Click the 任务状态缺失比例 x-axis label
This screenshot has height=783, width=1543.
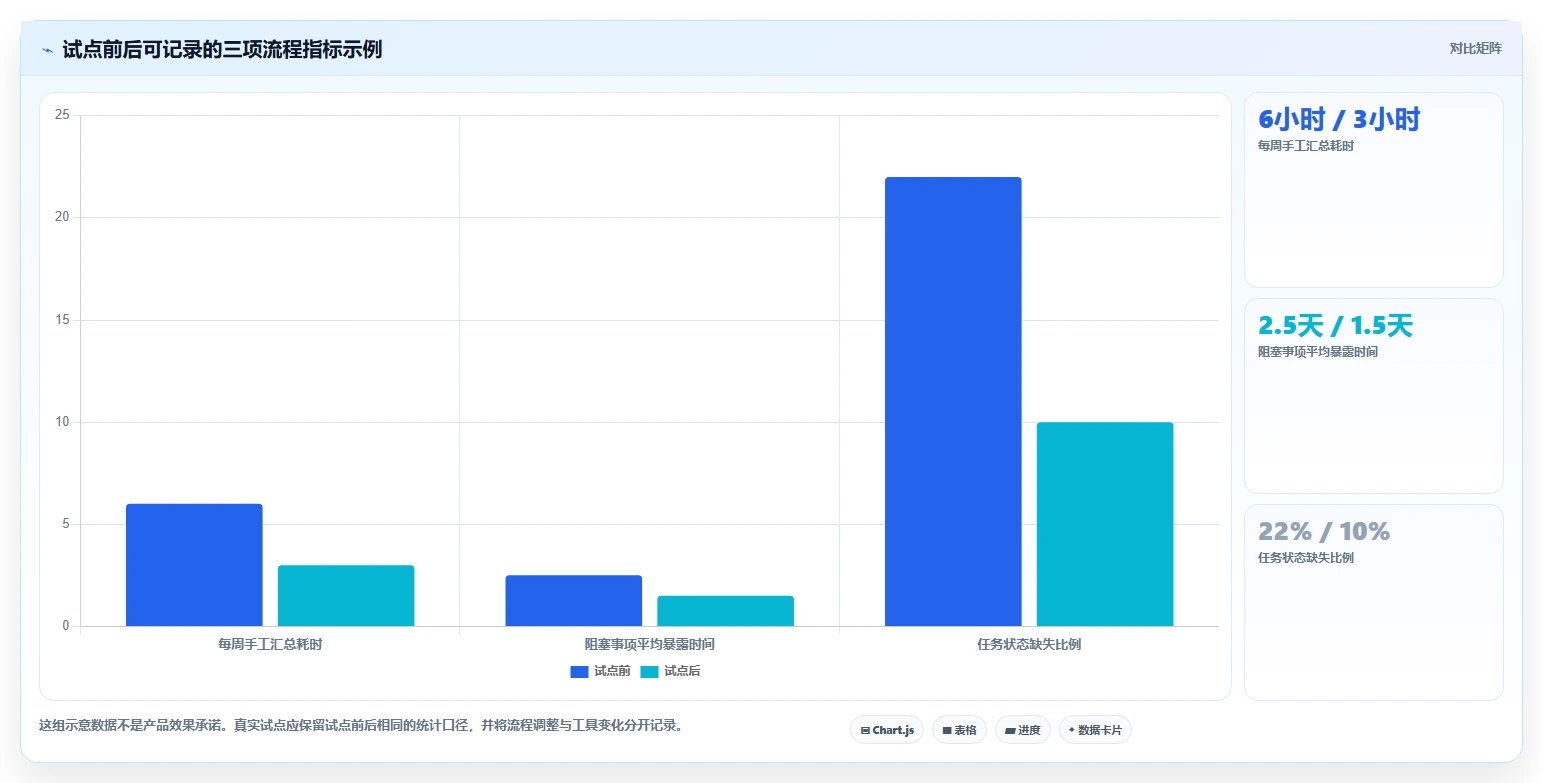[1029, 644]
